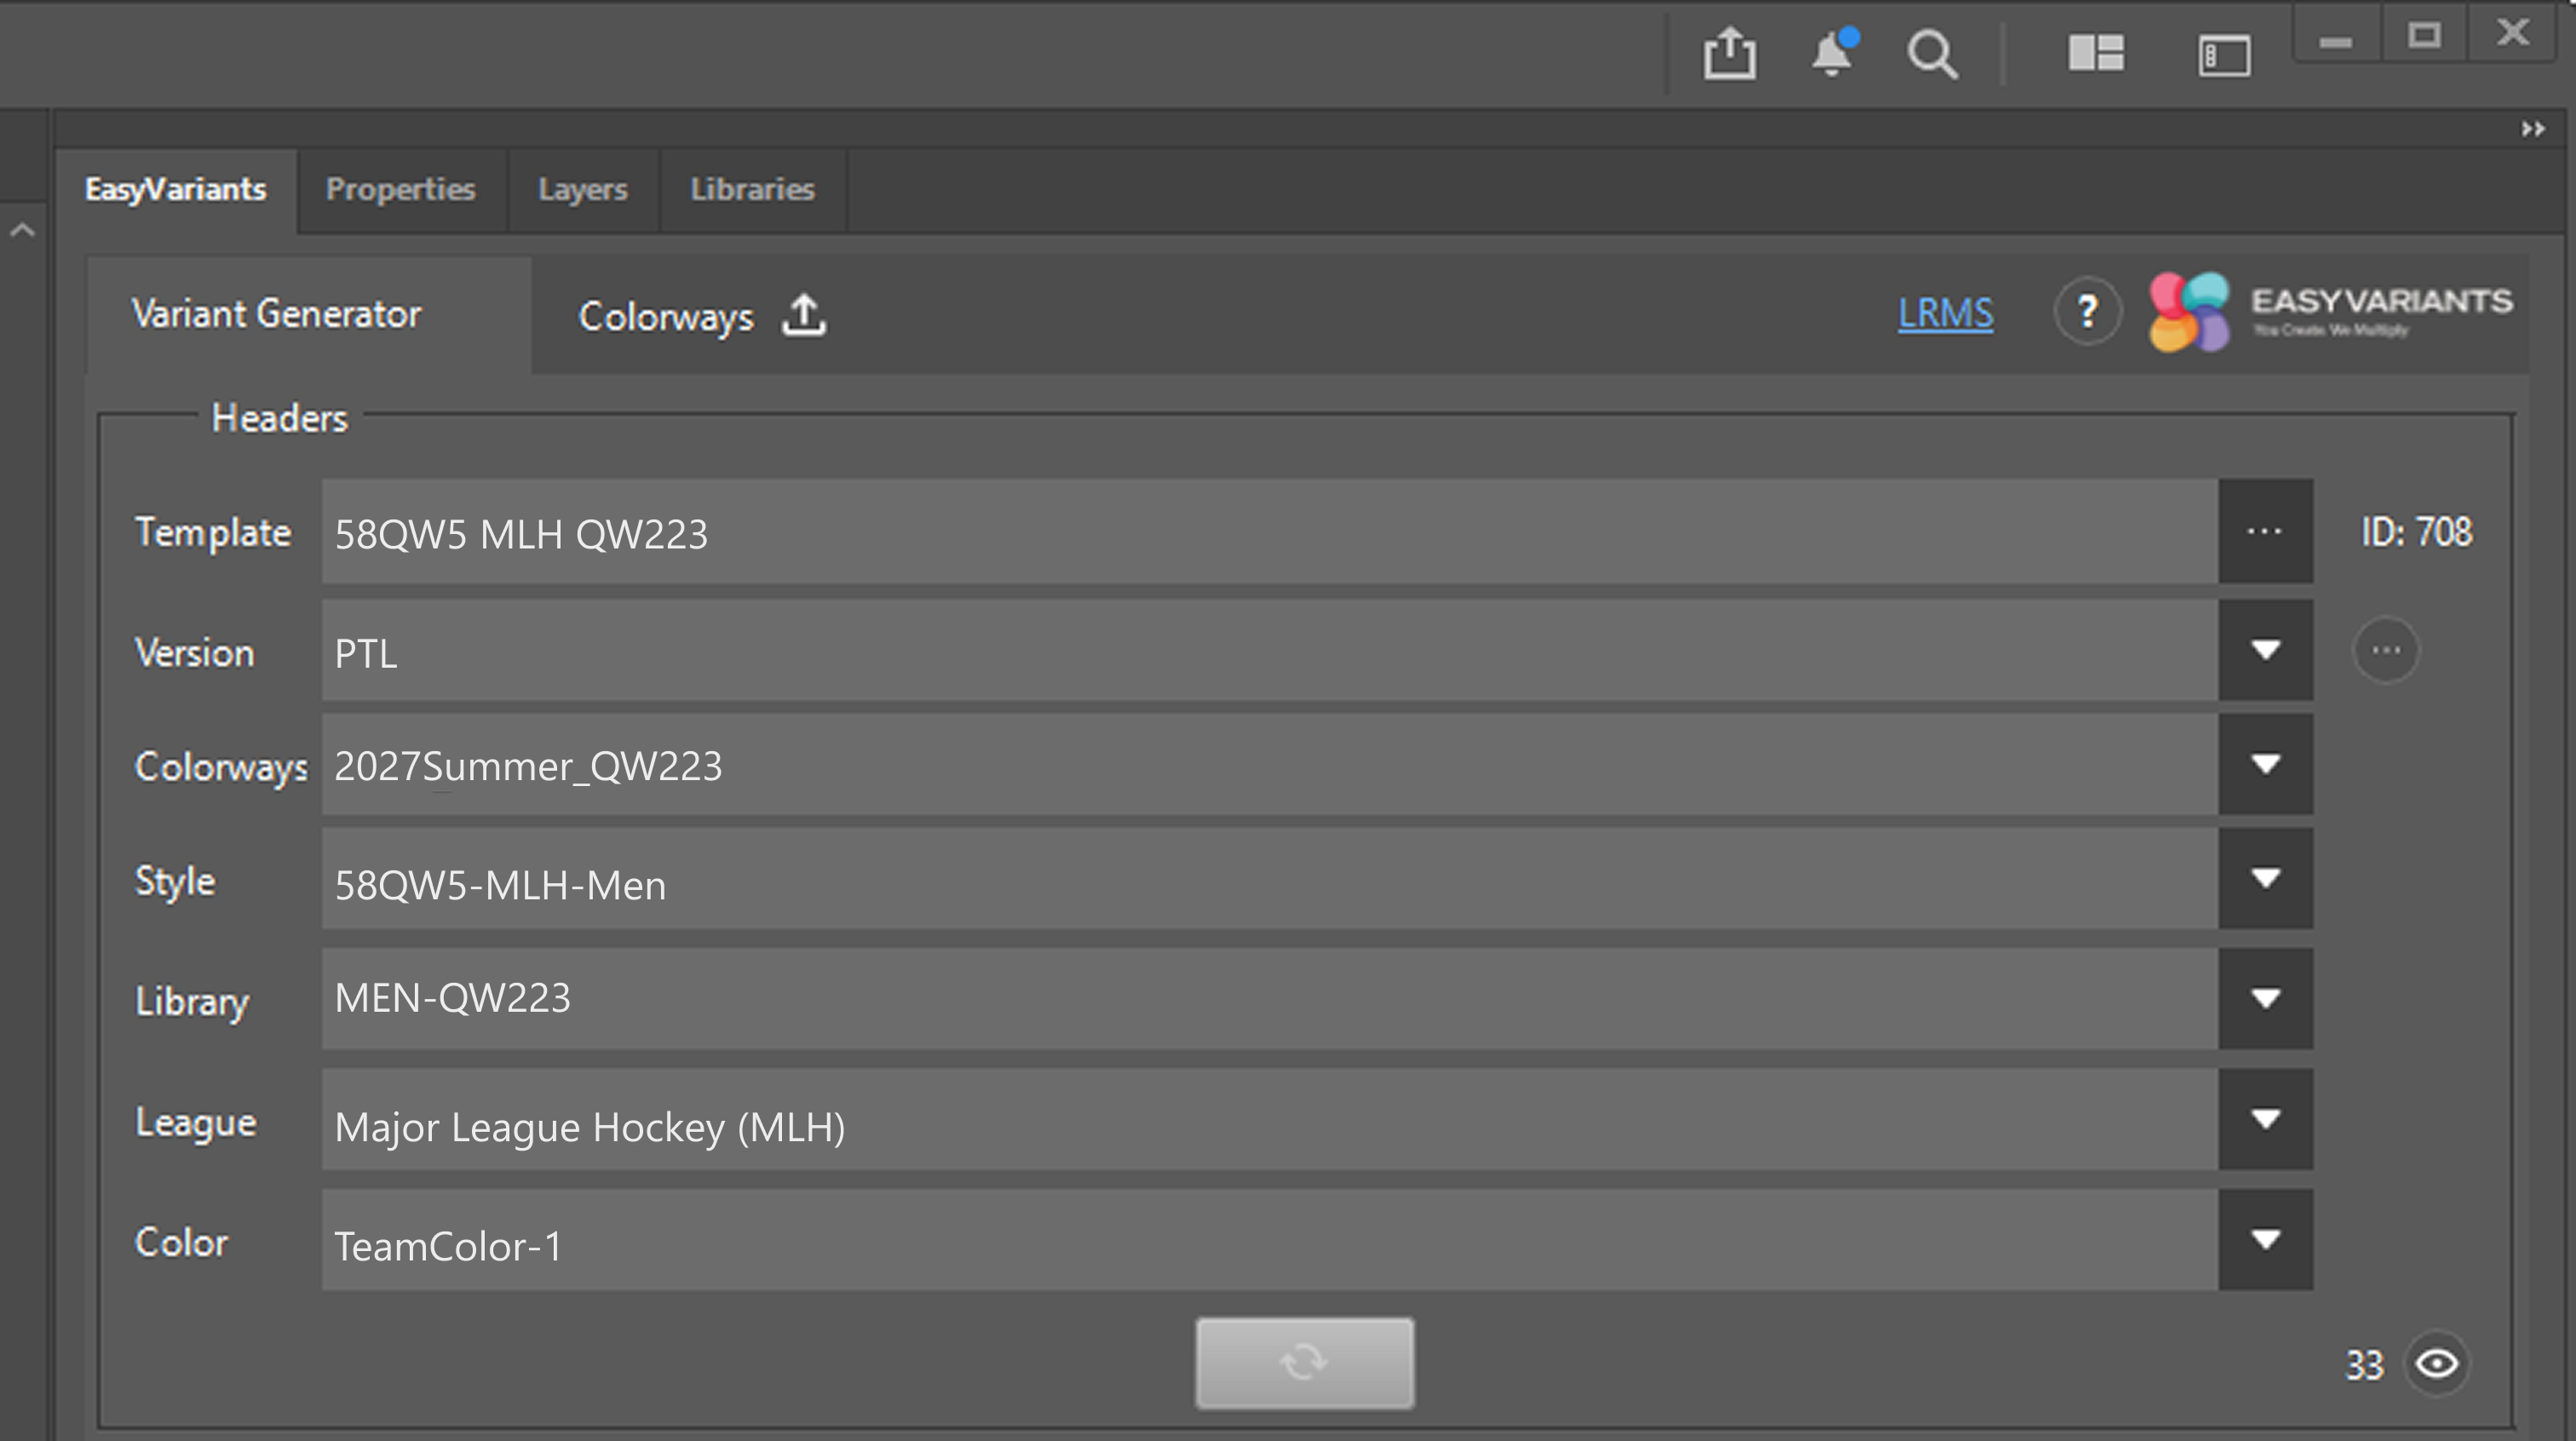
Task: Open the Libraries tab
Action: (x=752, y=190)
